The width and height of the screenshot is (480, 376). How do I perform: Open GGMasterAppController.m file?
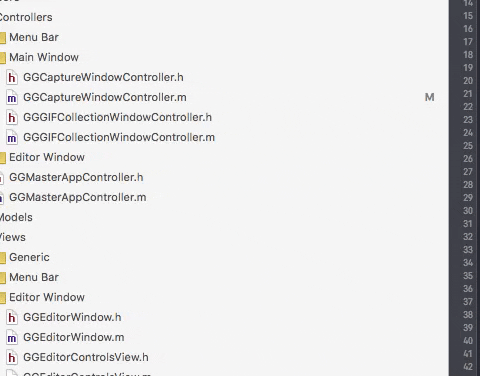78,197
